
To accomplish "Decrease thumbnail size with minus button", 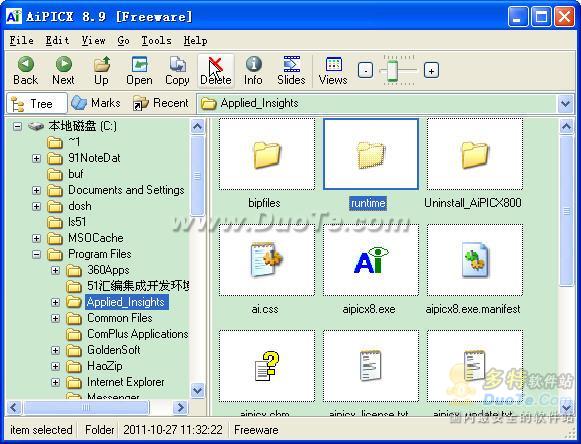I will coord(365,70).
